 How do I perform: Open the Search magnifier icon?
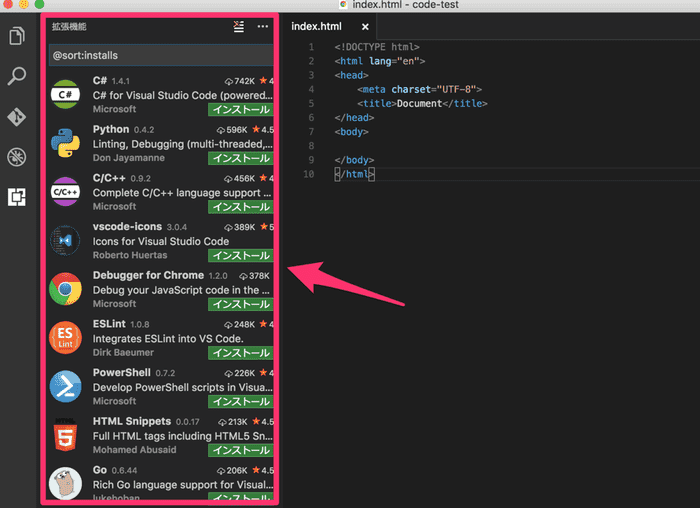click(x=16, y=76)
